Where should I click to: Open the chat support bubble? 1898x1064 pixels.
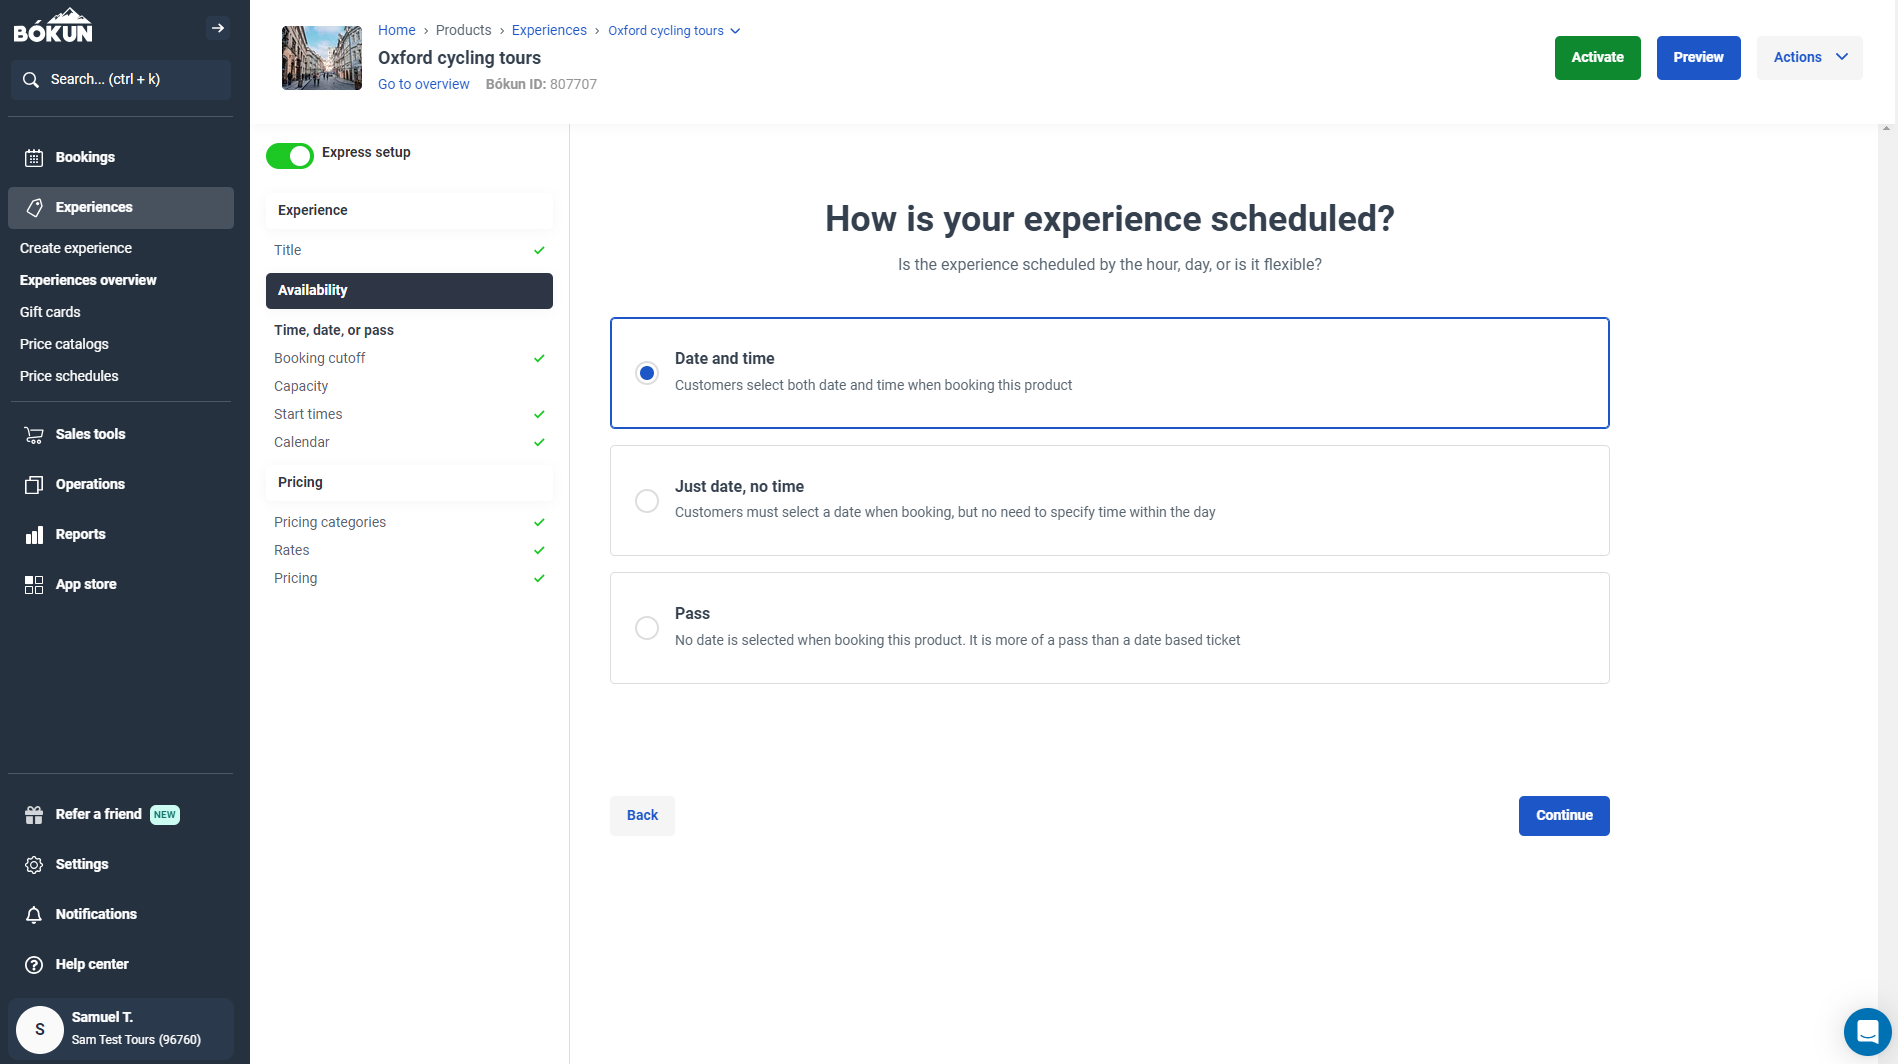[1867, 1031]
